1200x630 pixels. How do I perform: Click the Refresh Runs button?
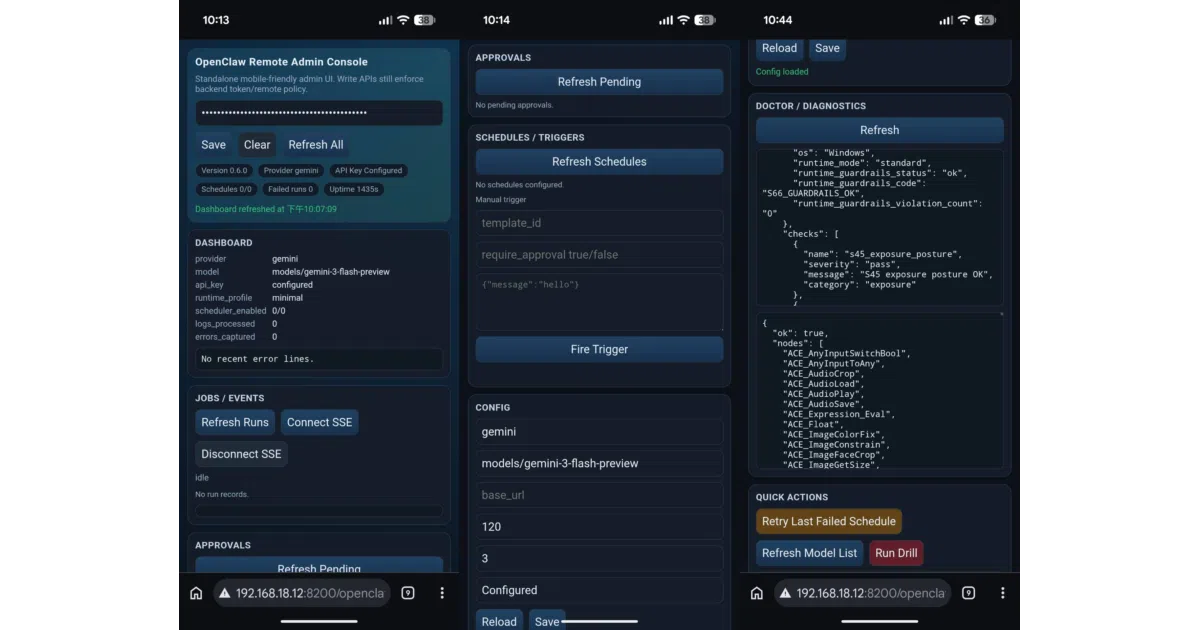click(x=235, y=422)
